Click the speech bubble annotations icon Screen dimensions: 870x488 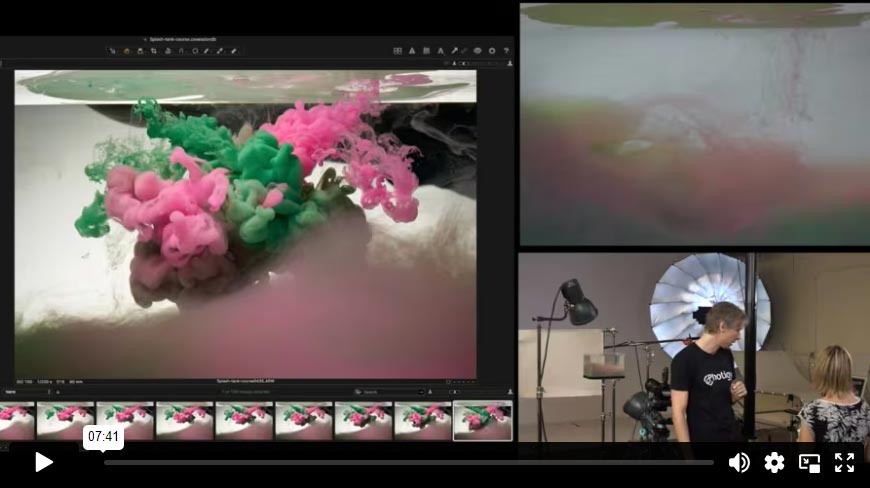(x=477, y=50)
